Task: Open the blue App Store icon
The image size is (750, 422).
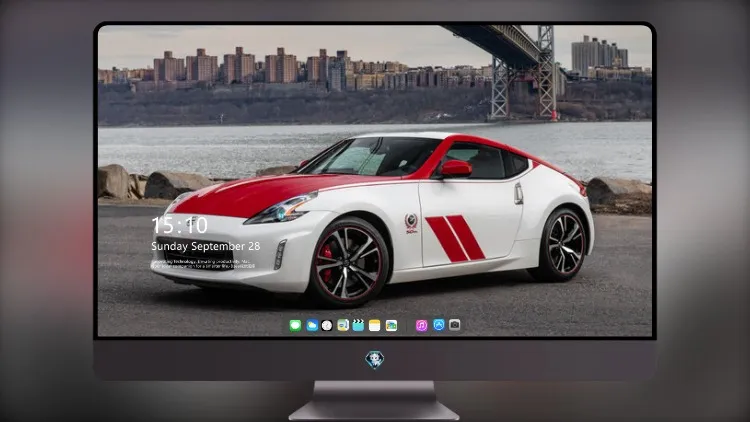Action: click(x=439, y=325)
